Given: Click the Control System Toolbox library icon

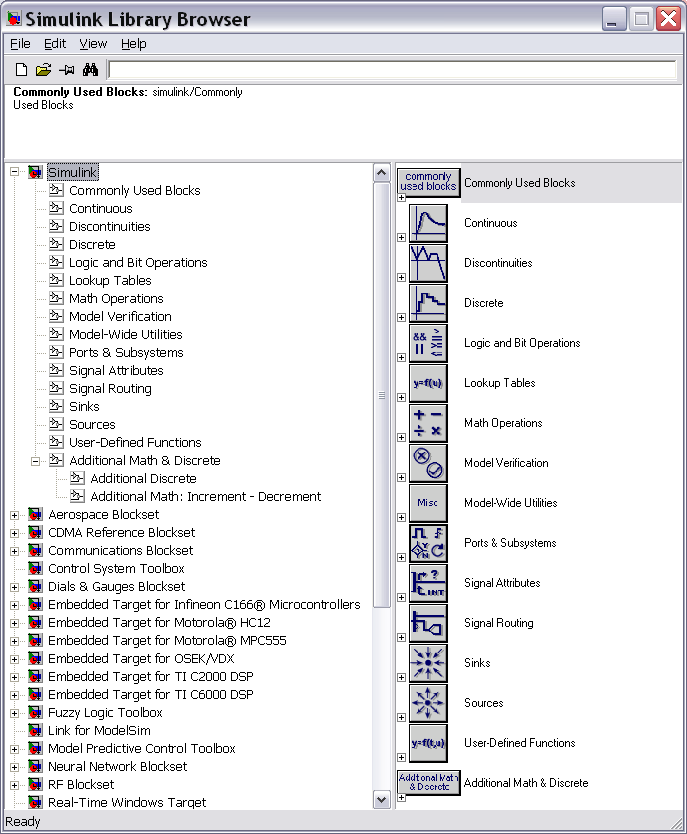Looking at the screenshot, I should click(35, 569).
